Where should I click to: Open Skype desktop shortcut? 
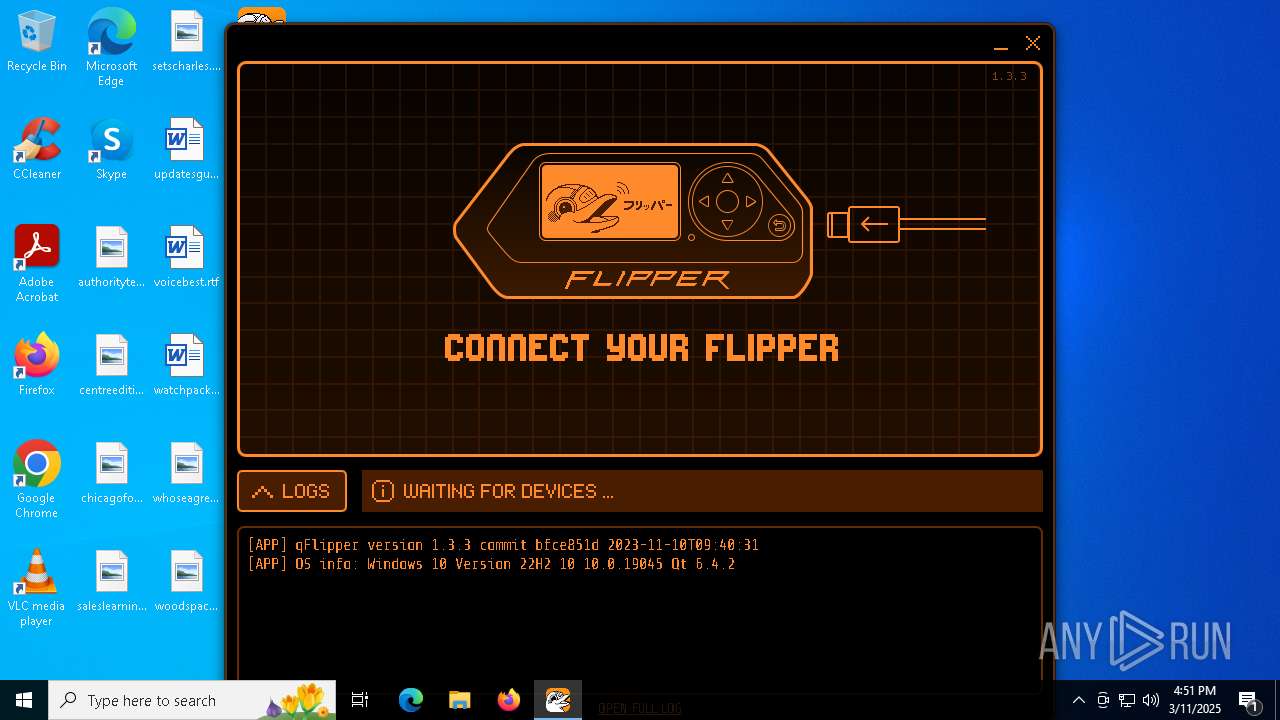coord(111,150)
